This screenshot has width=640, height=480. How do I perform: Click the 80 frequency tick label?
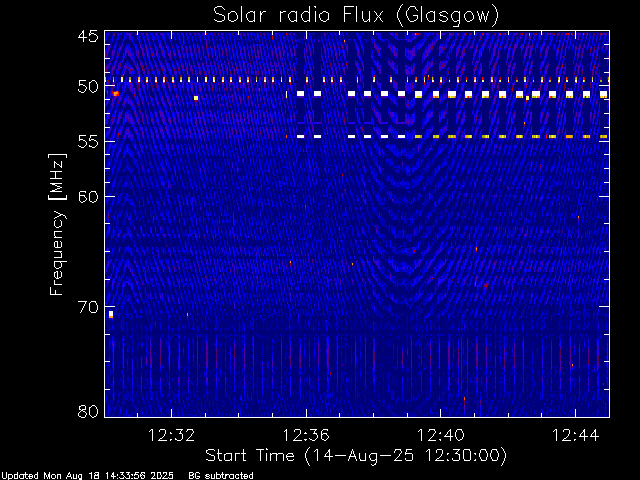(x=88, y=411)
